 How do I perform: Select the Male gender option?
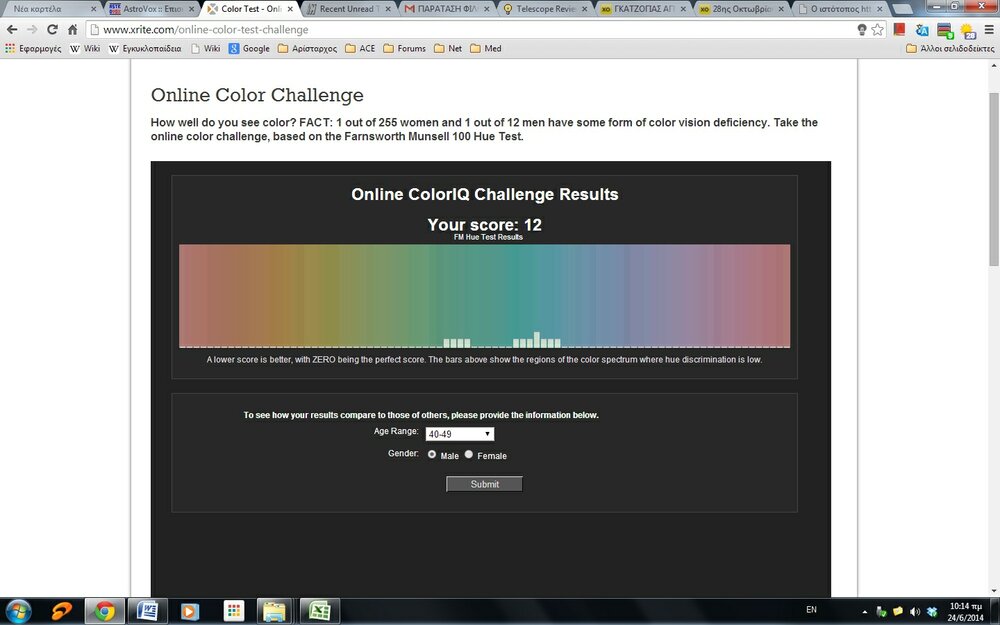pos(432,454)
